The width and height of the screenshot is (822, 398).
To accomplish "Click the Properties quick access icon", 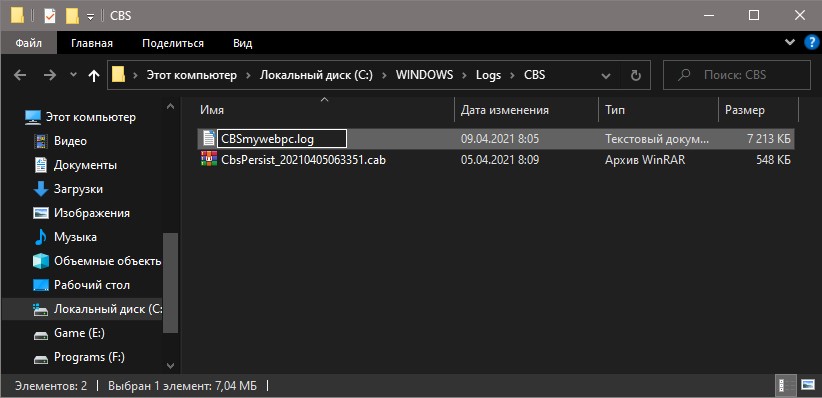I will [x=50, y=16].
